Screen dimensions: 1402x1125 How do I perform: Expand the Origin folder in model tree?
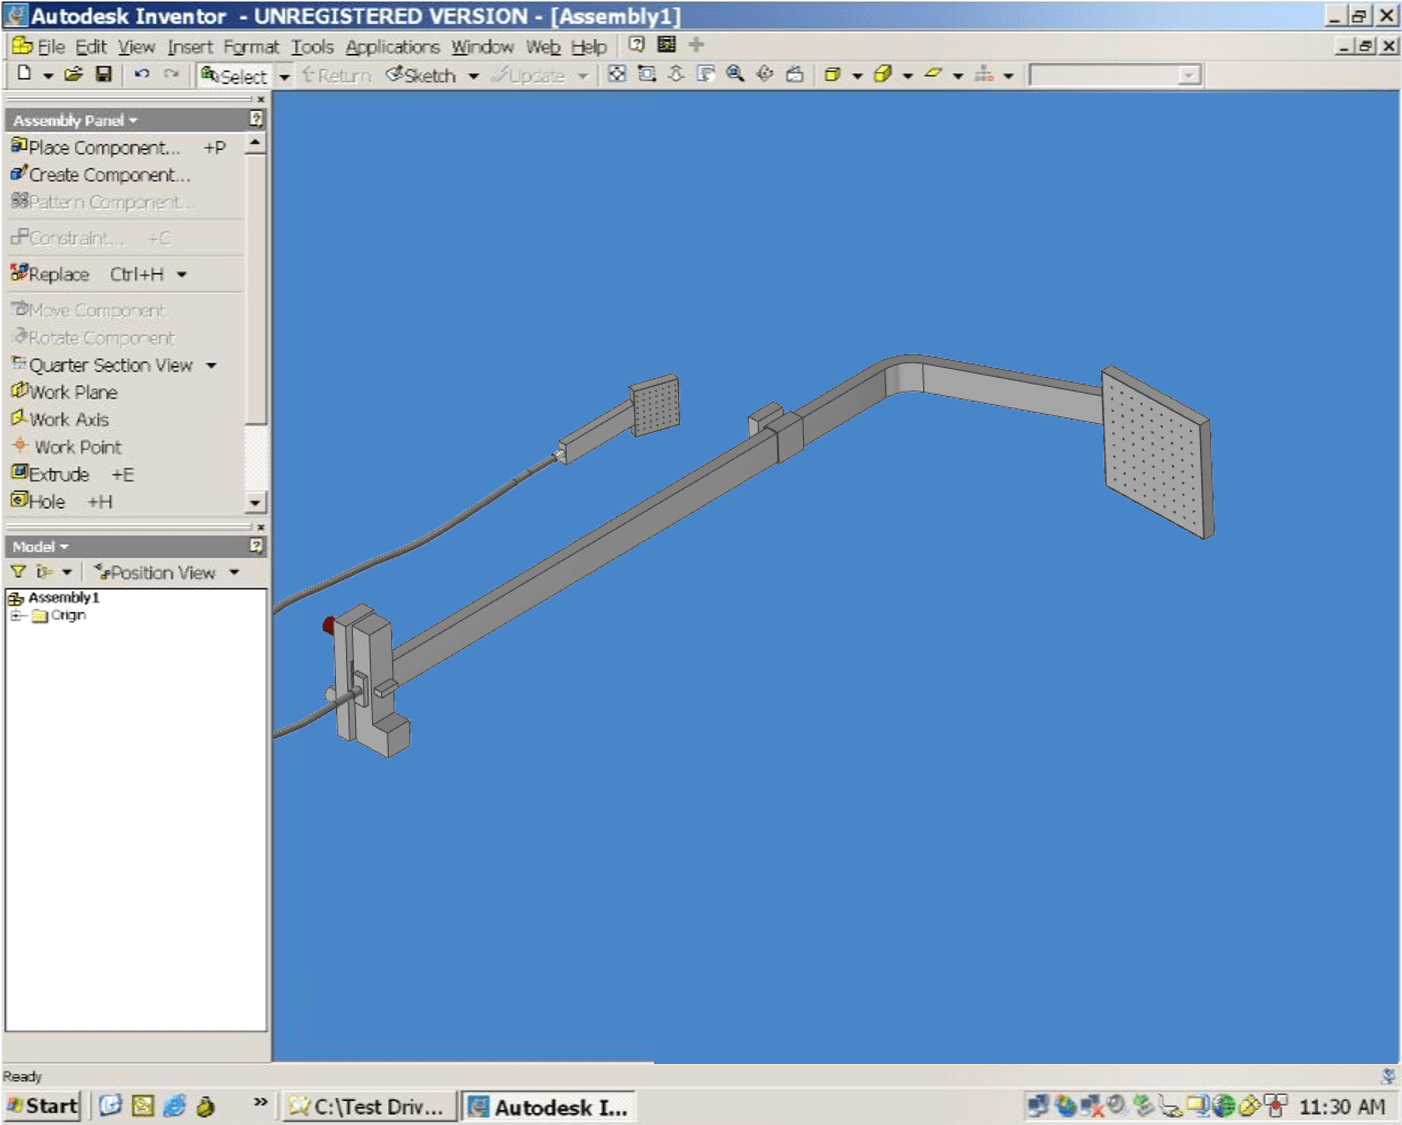[x=14, y=616]
